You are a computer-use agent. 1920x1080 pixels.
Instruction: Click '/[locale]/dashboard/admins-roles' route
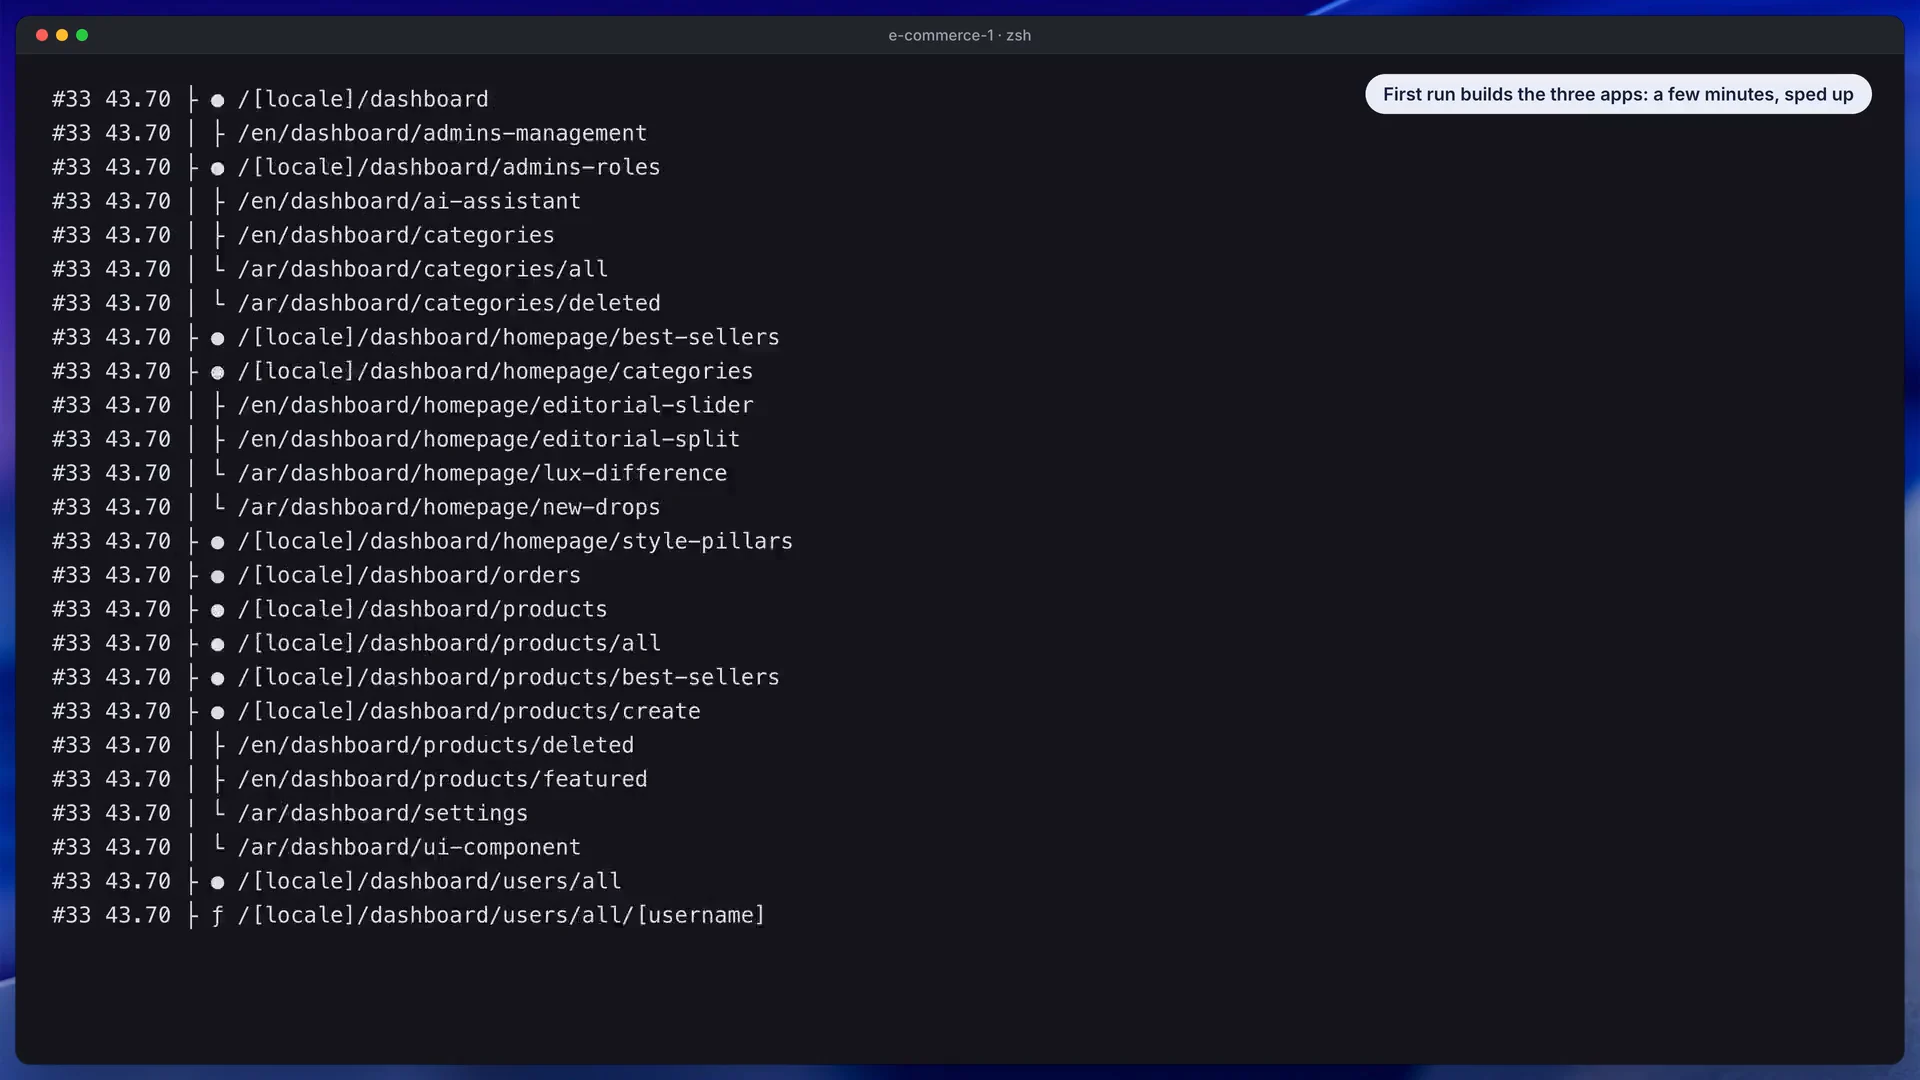(449, 167)
